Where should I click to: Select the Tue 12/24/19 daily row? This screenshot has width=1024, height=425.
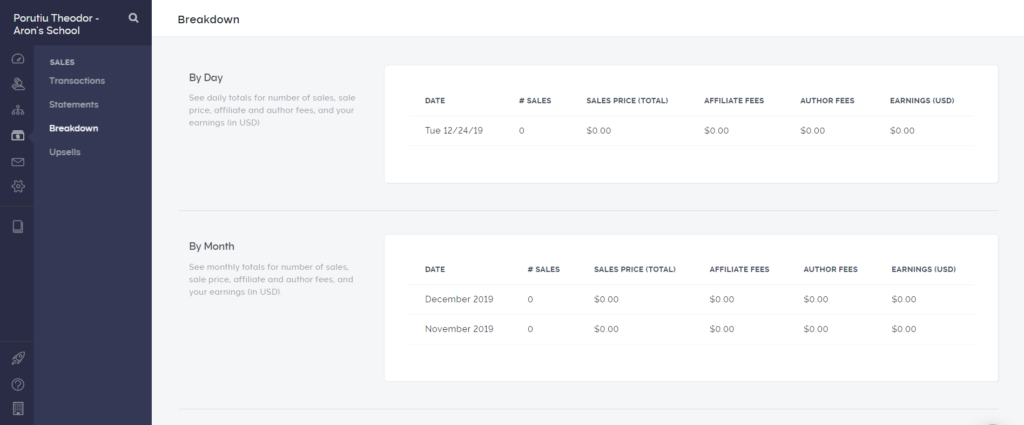pos(691,131)
